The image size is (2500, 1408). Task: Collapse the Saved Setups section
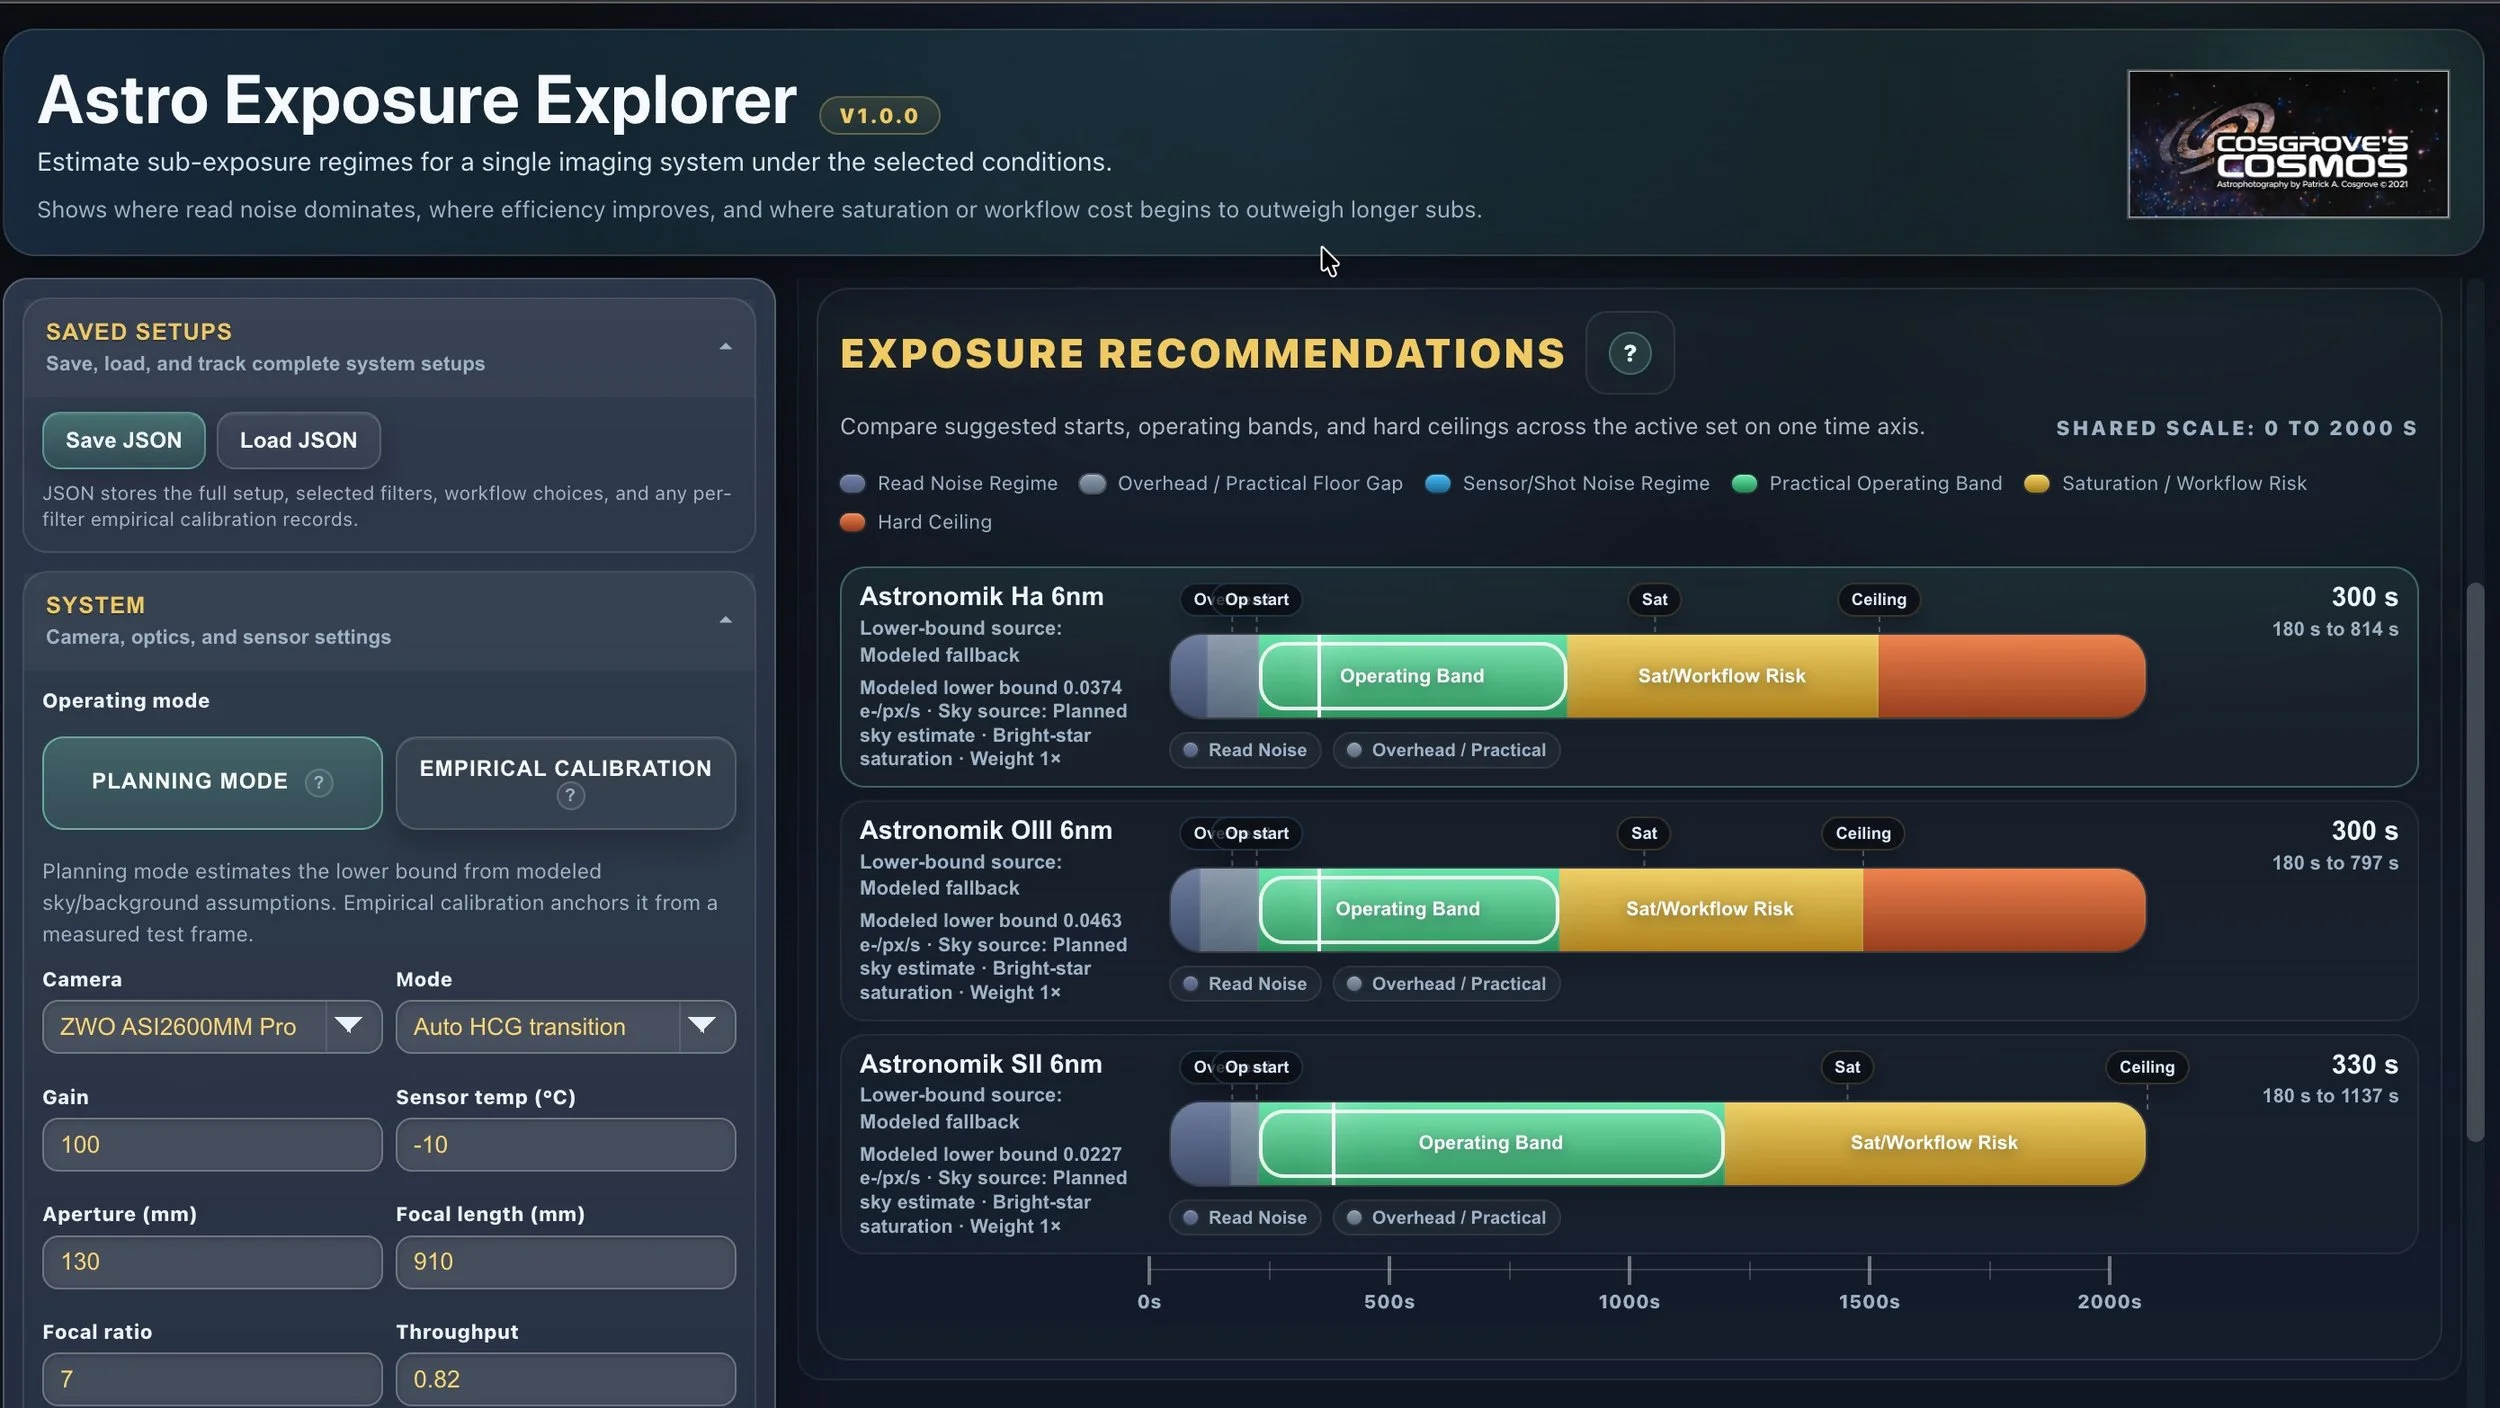(x=725, y=347)
